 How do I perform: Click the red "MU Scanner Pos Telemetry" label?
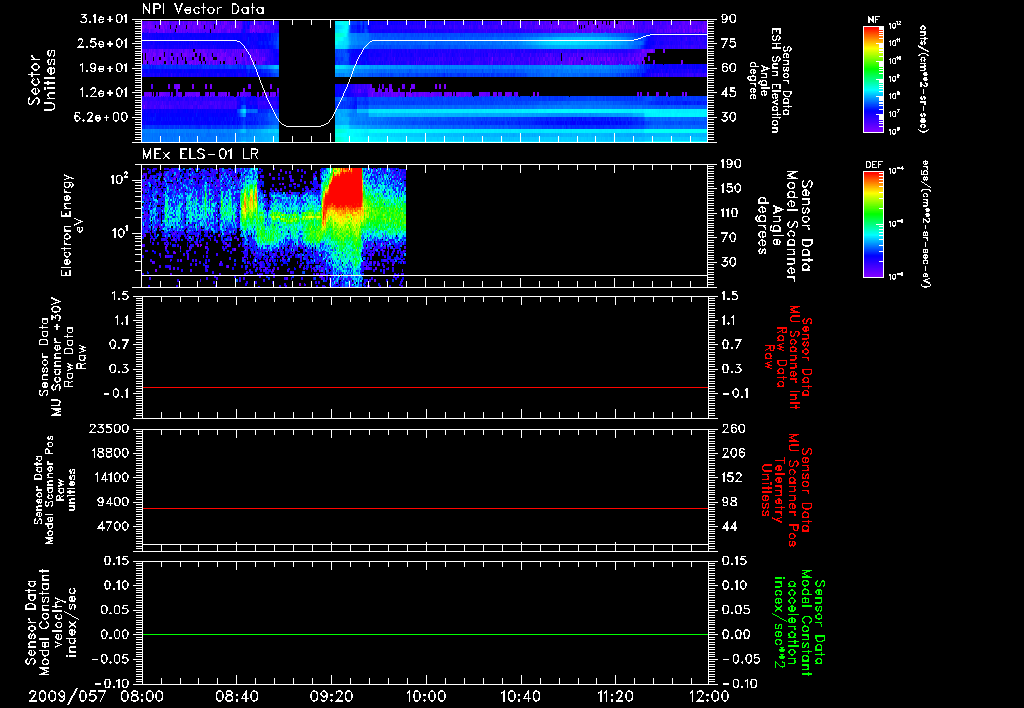[x=787, y=490]
